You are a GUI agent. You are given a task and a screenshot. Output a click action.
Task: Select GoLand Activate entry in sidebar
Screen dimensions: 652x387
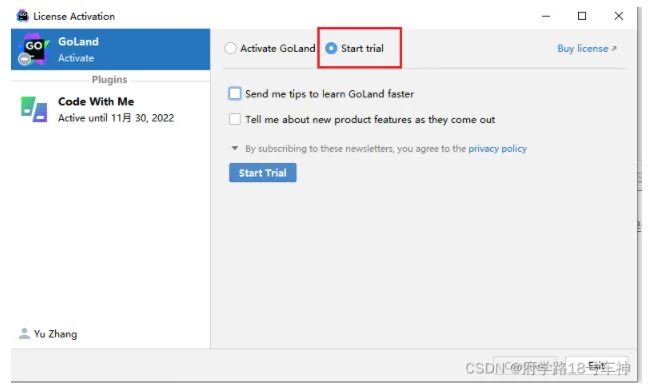pos(111,49)
